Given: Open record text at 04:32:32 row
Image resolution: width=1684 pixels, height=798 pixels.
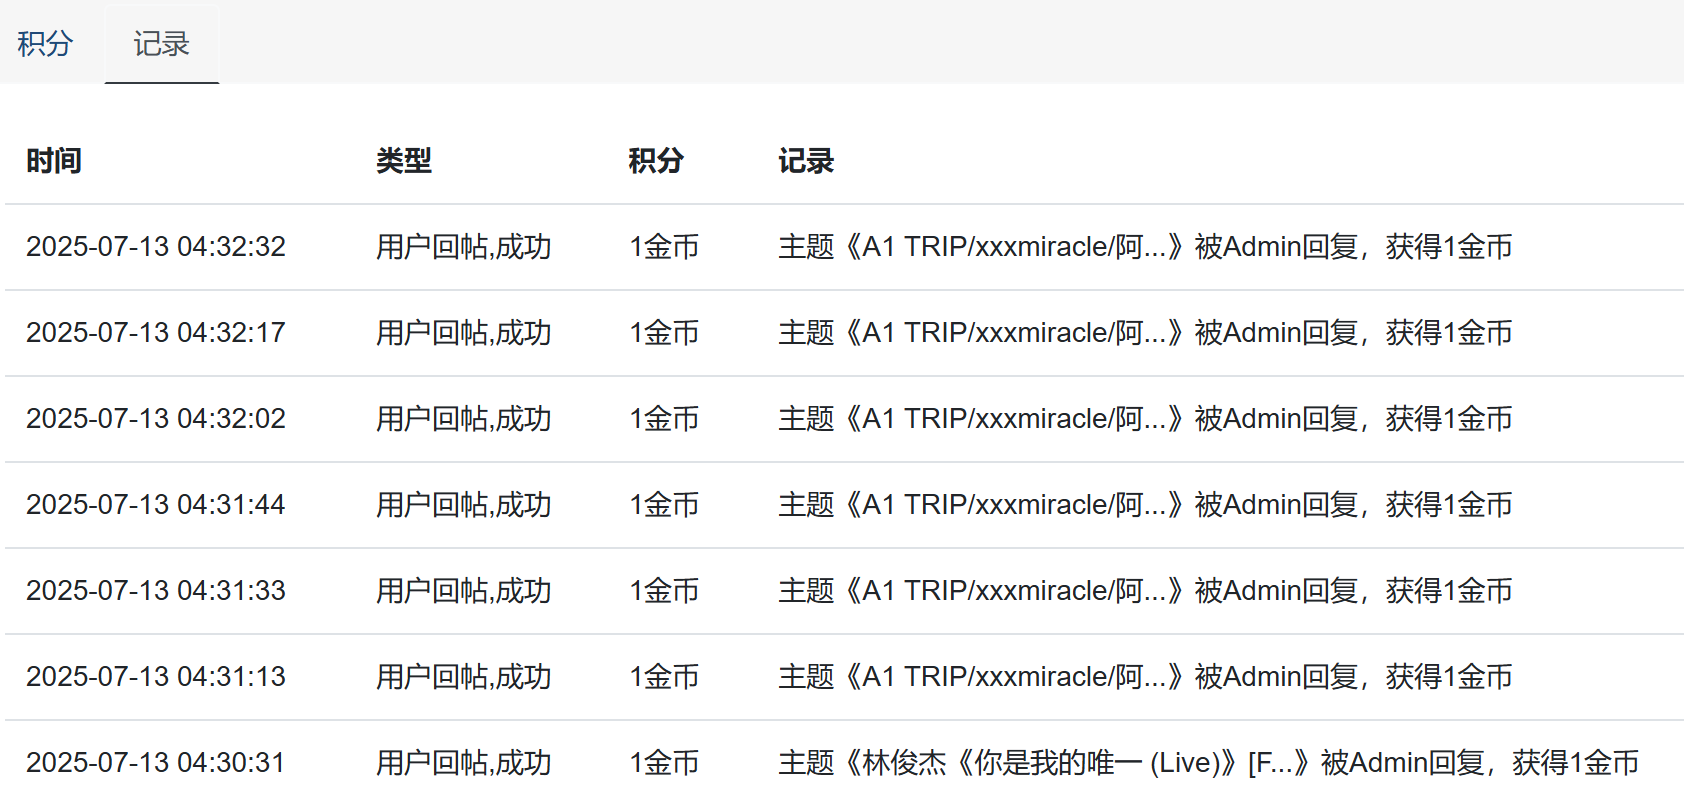Looking at the screenshot, I should pyautogui.click(x=1144, y=246).
